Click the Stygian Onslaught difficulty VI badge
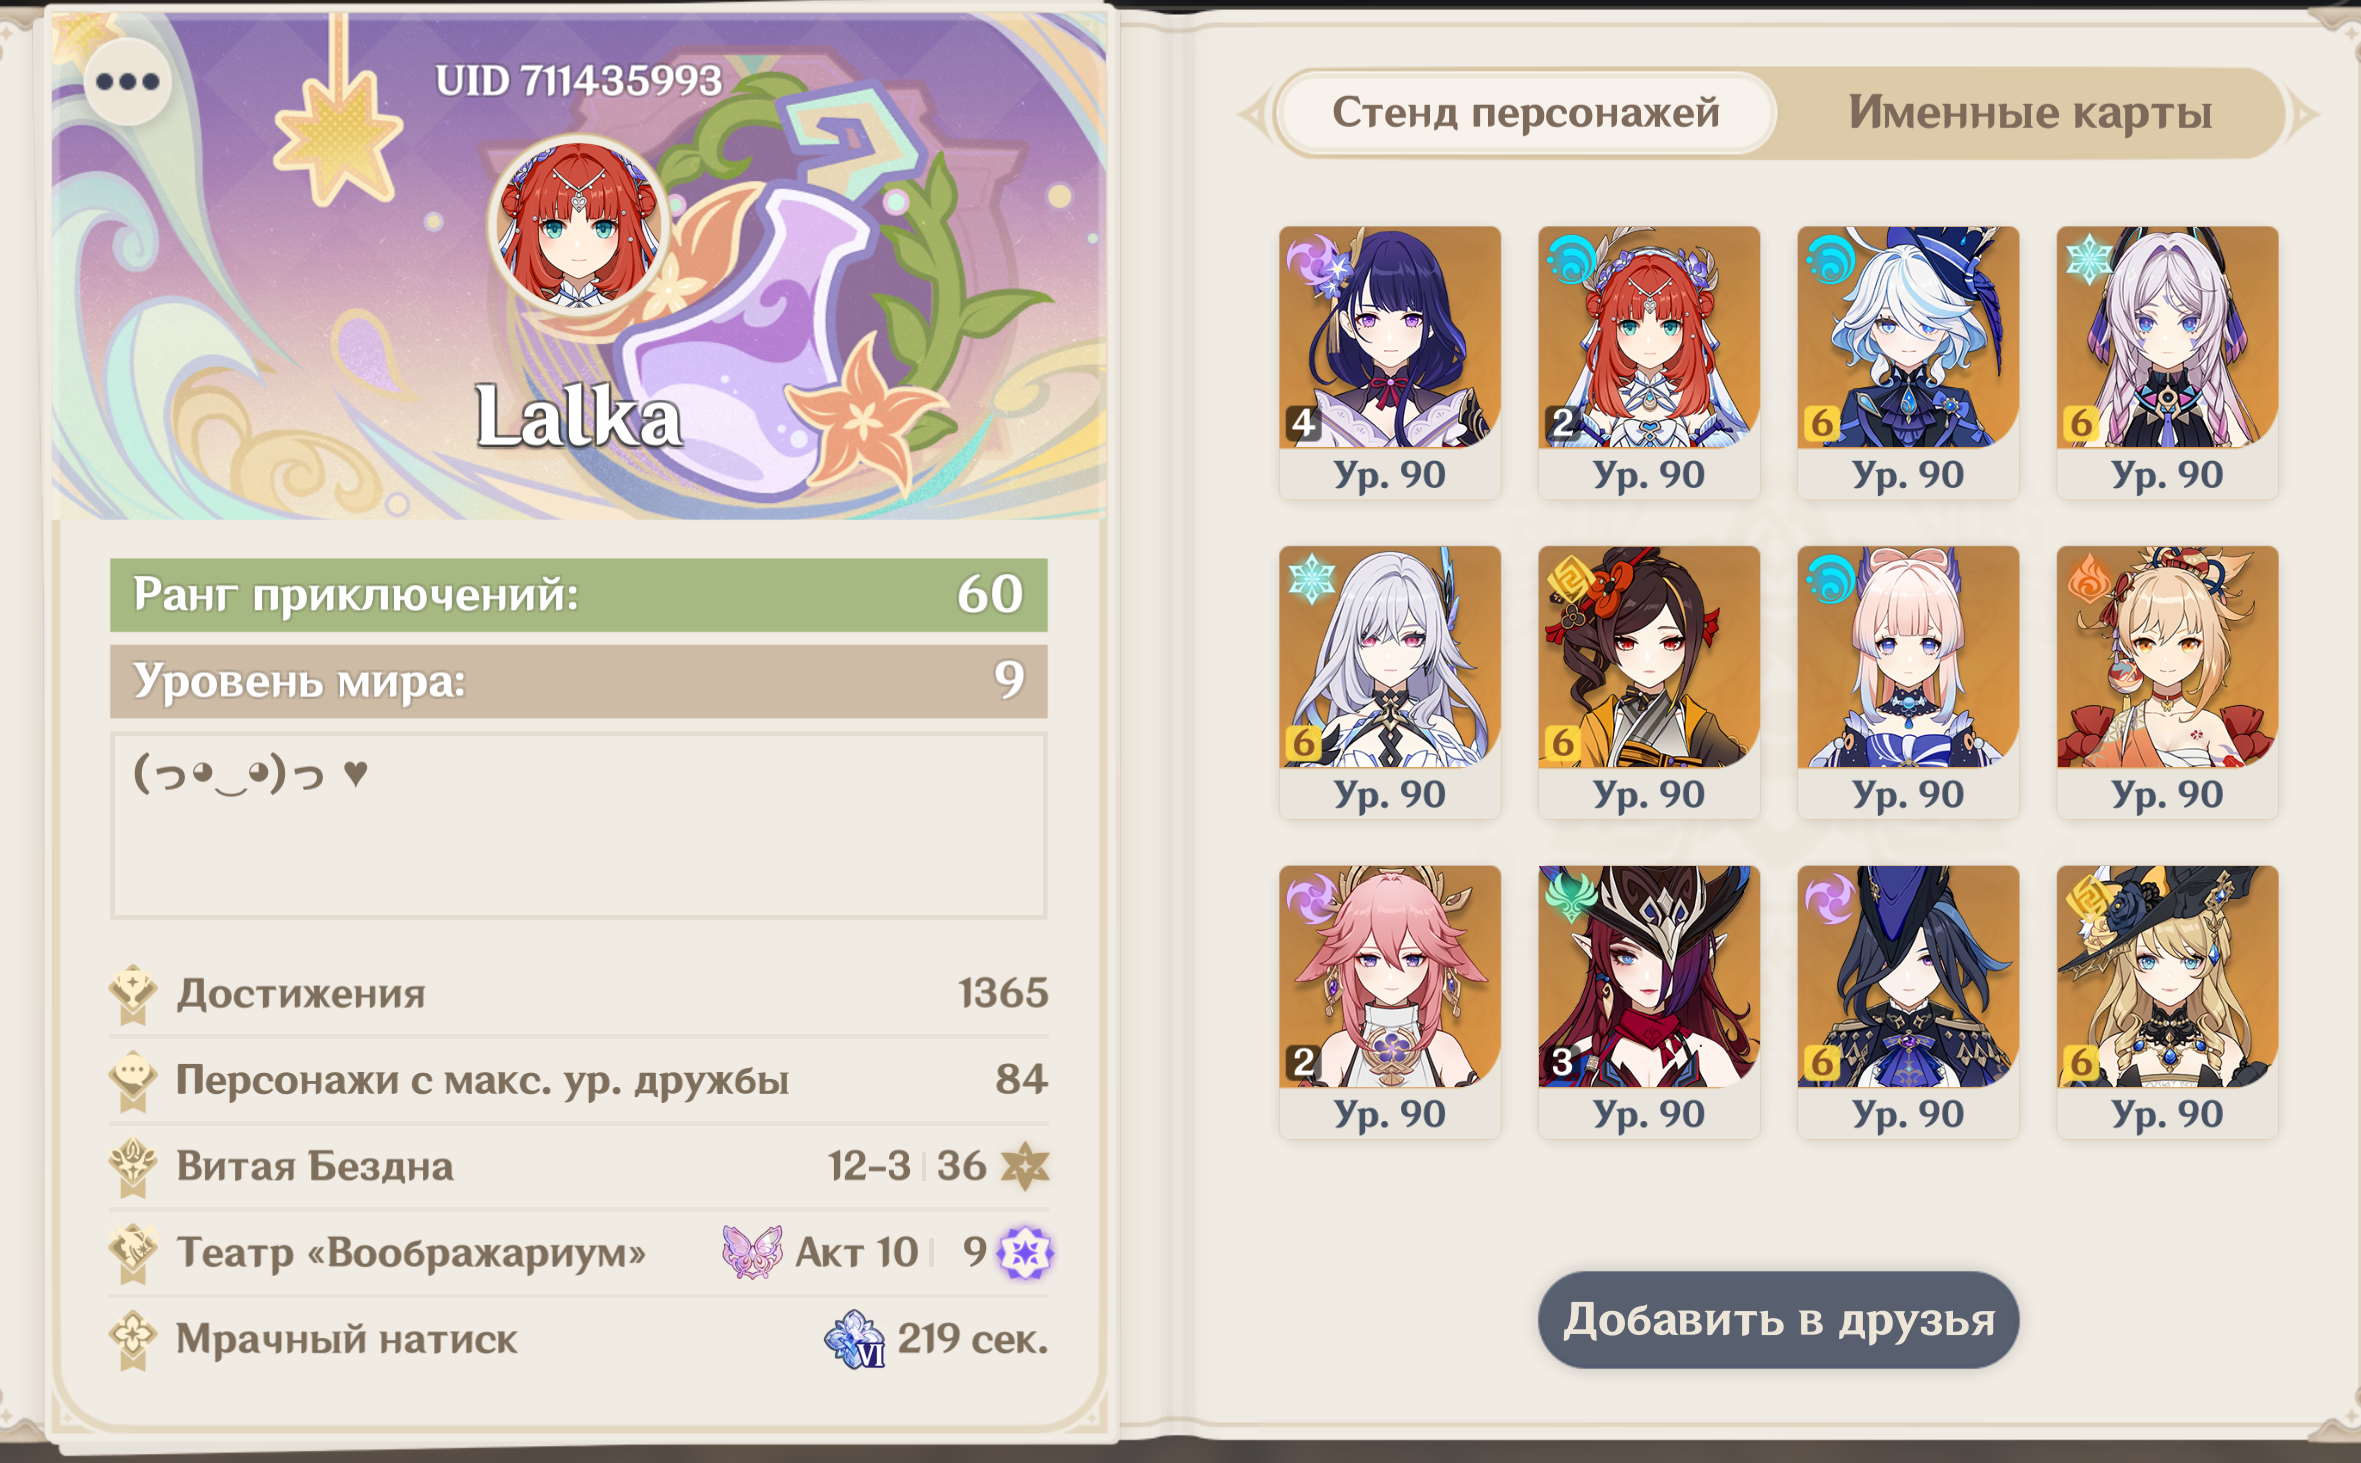The image size is (2361, 1463). click(855, 1340)
